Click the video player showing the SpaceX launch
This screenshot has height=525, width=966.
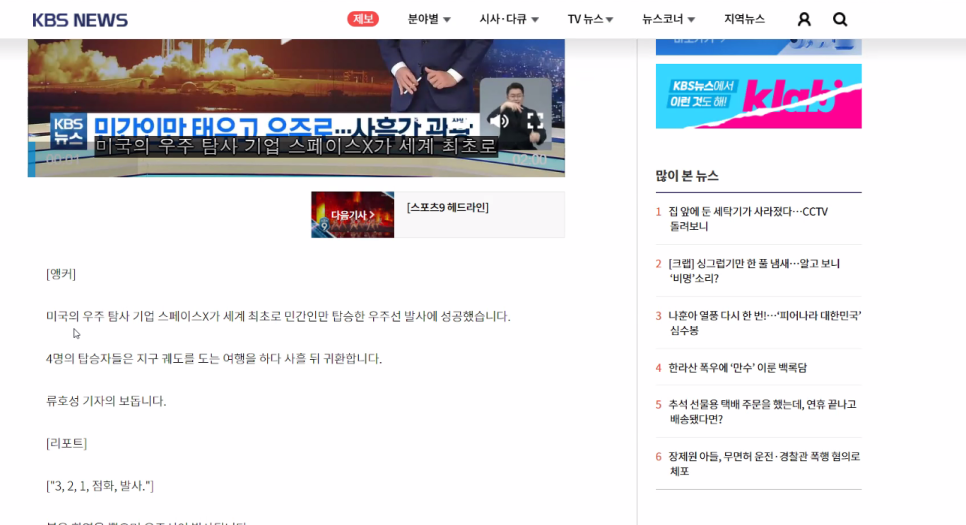point(296,108)
